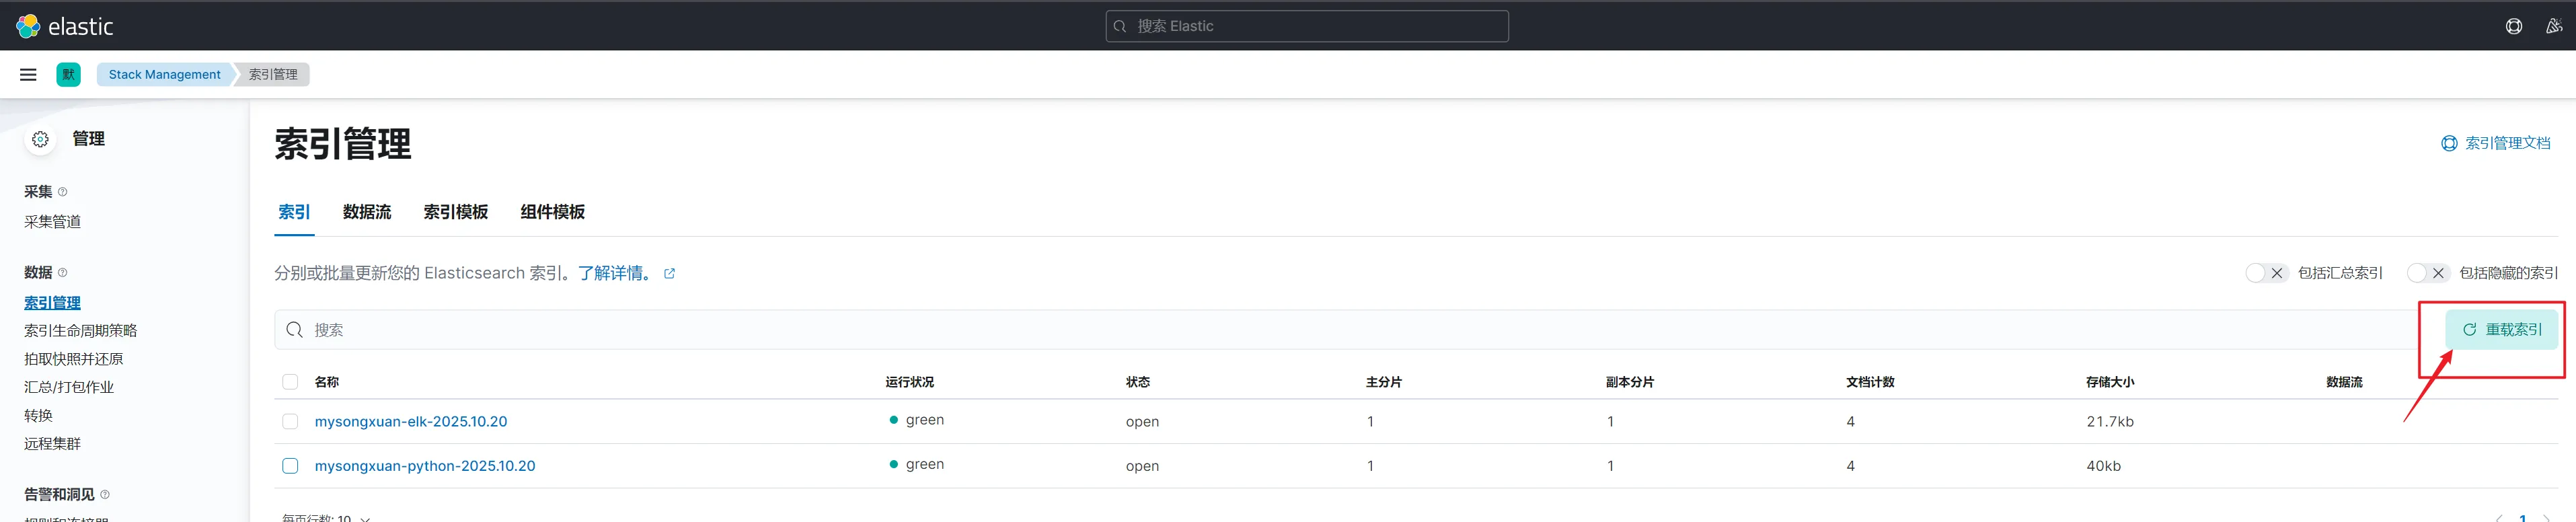
Task: Enable the 包括隐藏的索引 toggle
Action: (2427, 273)
